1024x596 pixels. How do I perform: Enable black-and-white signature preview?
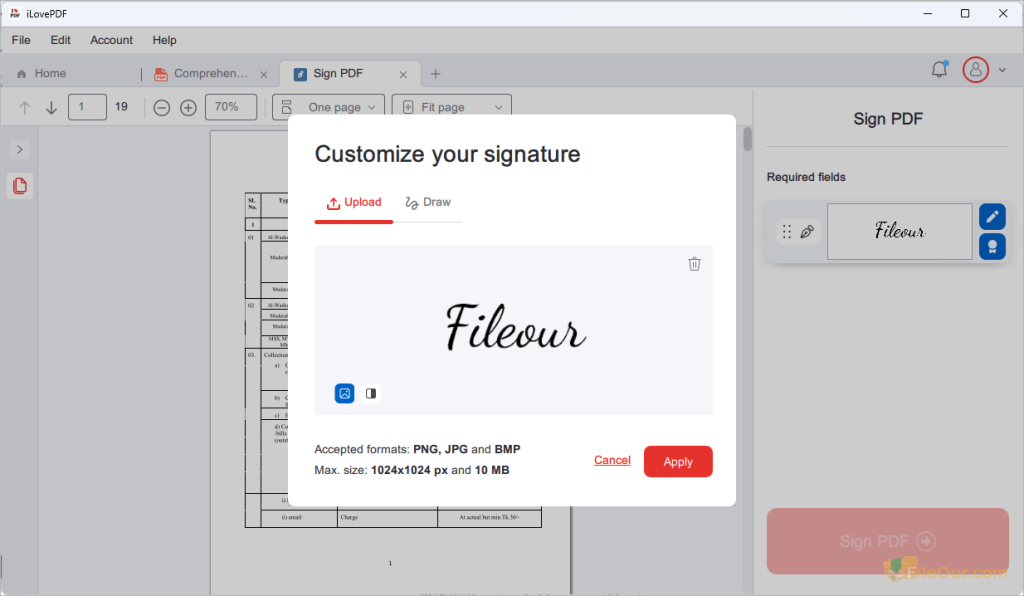click(x=370, y=393)
